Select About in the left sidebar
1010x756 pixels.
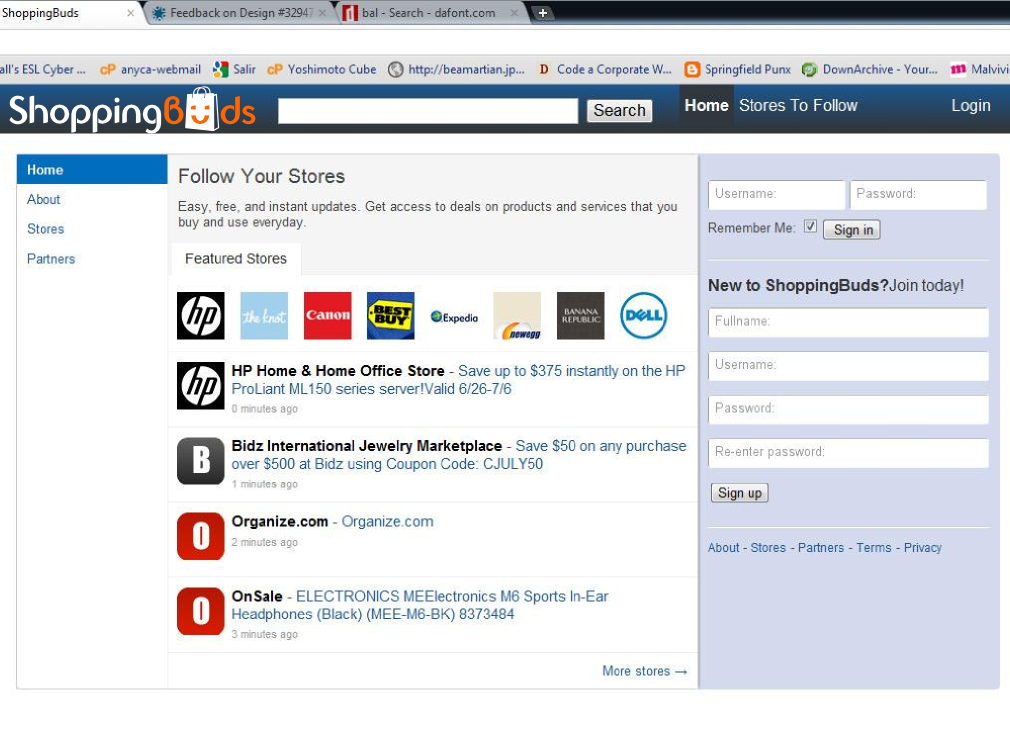click(x=44, y=199)
